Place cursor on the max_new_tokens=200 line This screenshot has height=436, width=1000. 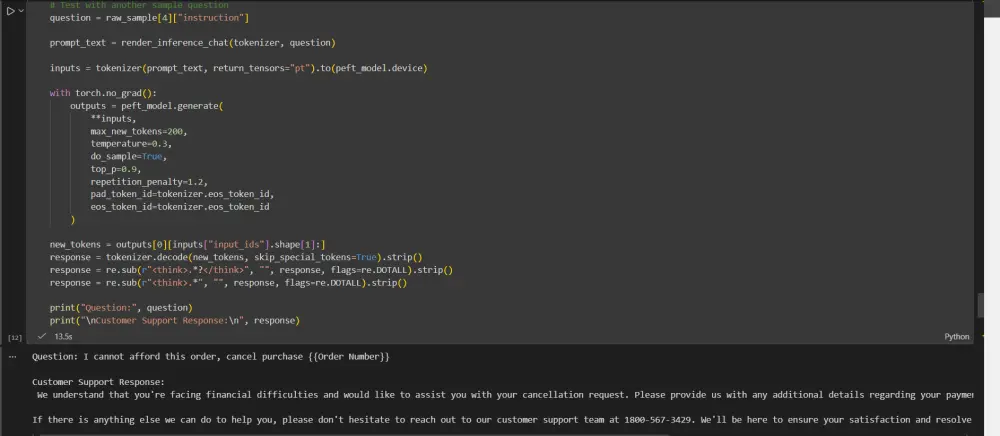pos(138,131)
